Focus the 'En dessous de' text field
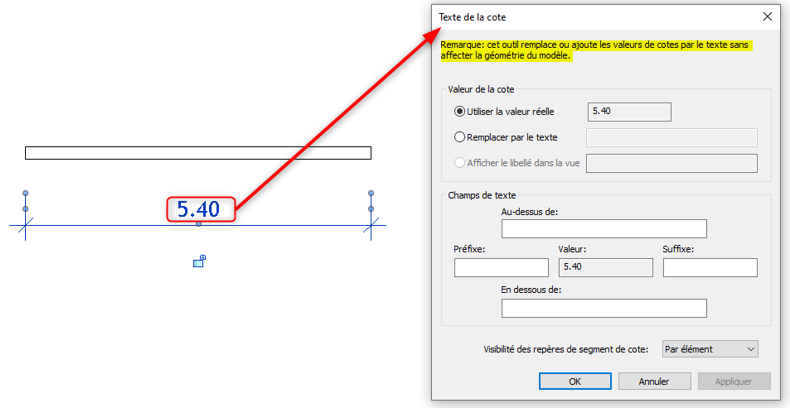Screen dimensions: 790x409 click(x=604, y=308)
